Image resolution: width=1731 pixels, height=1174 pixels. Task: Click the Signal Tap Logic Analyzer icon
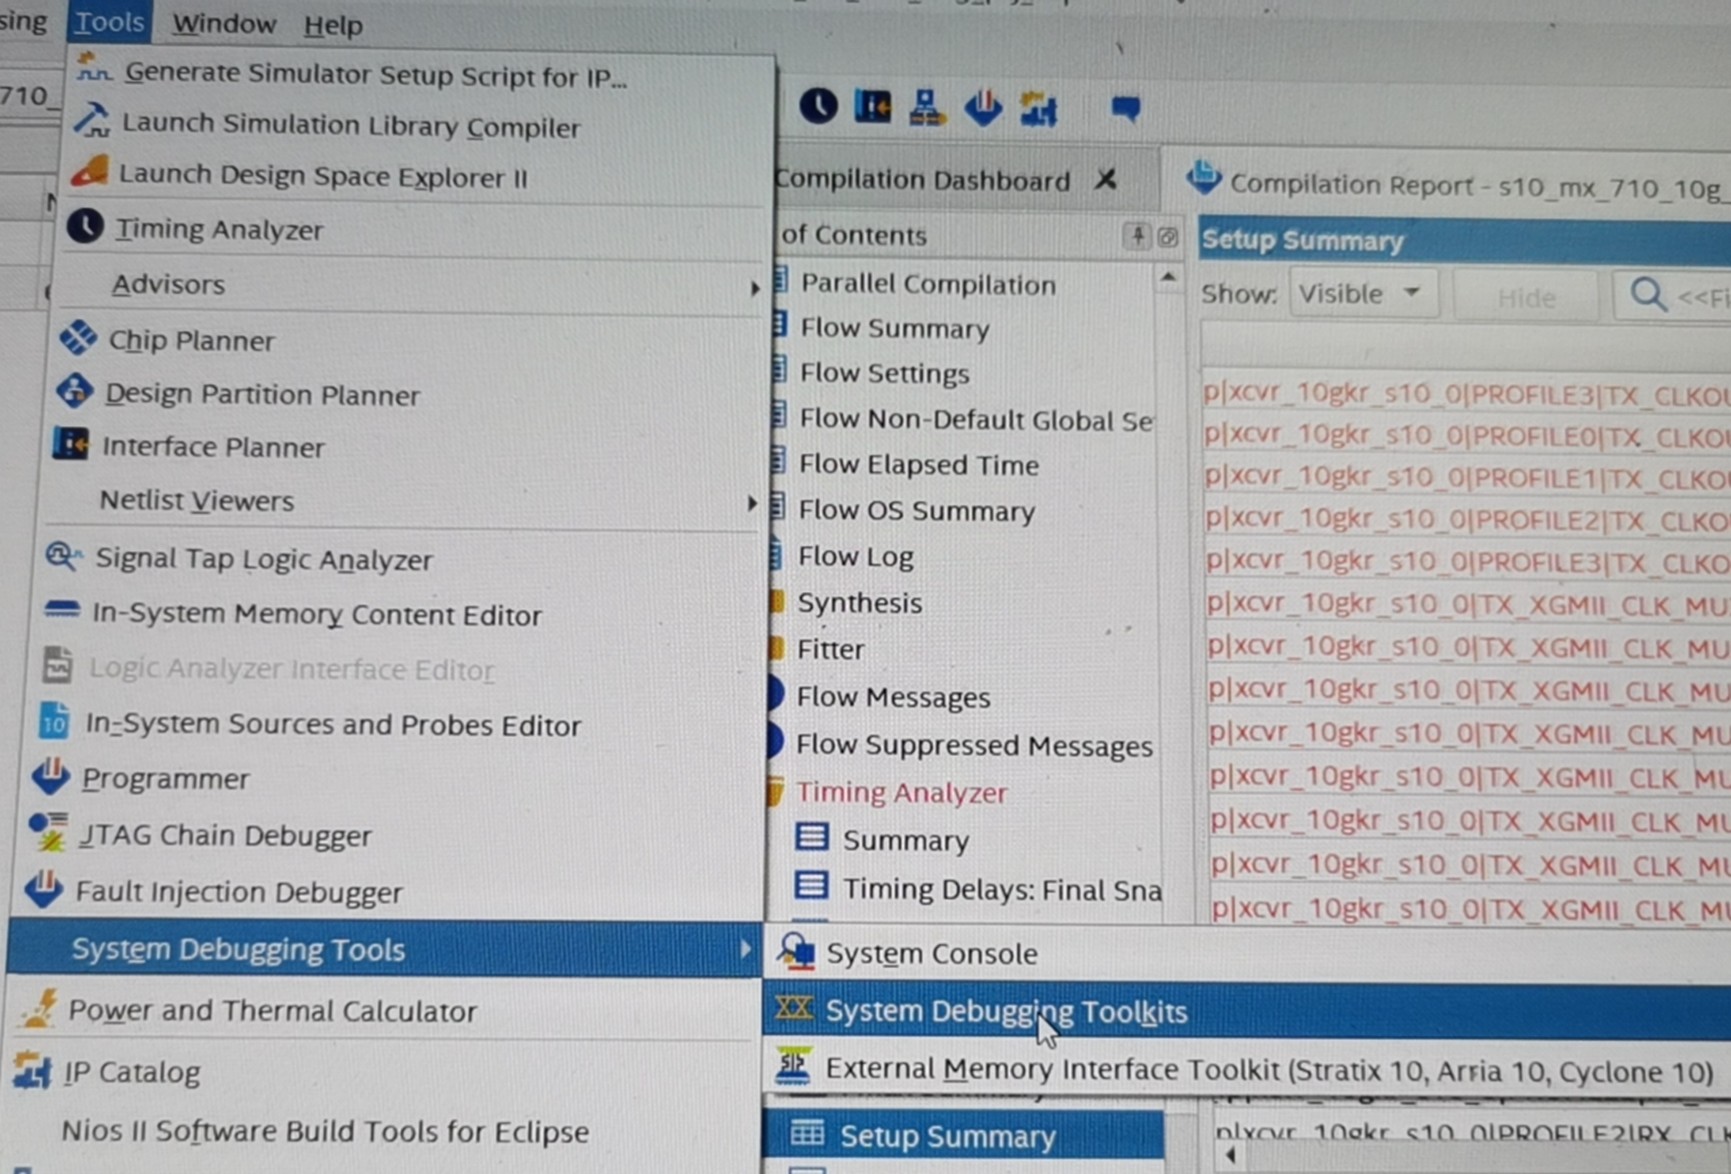tap(63, 556)
